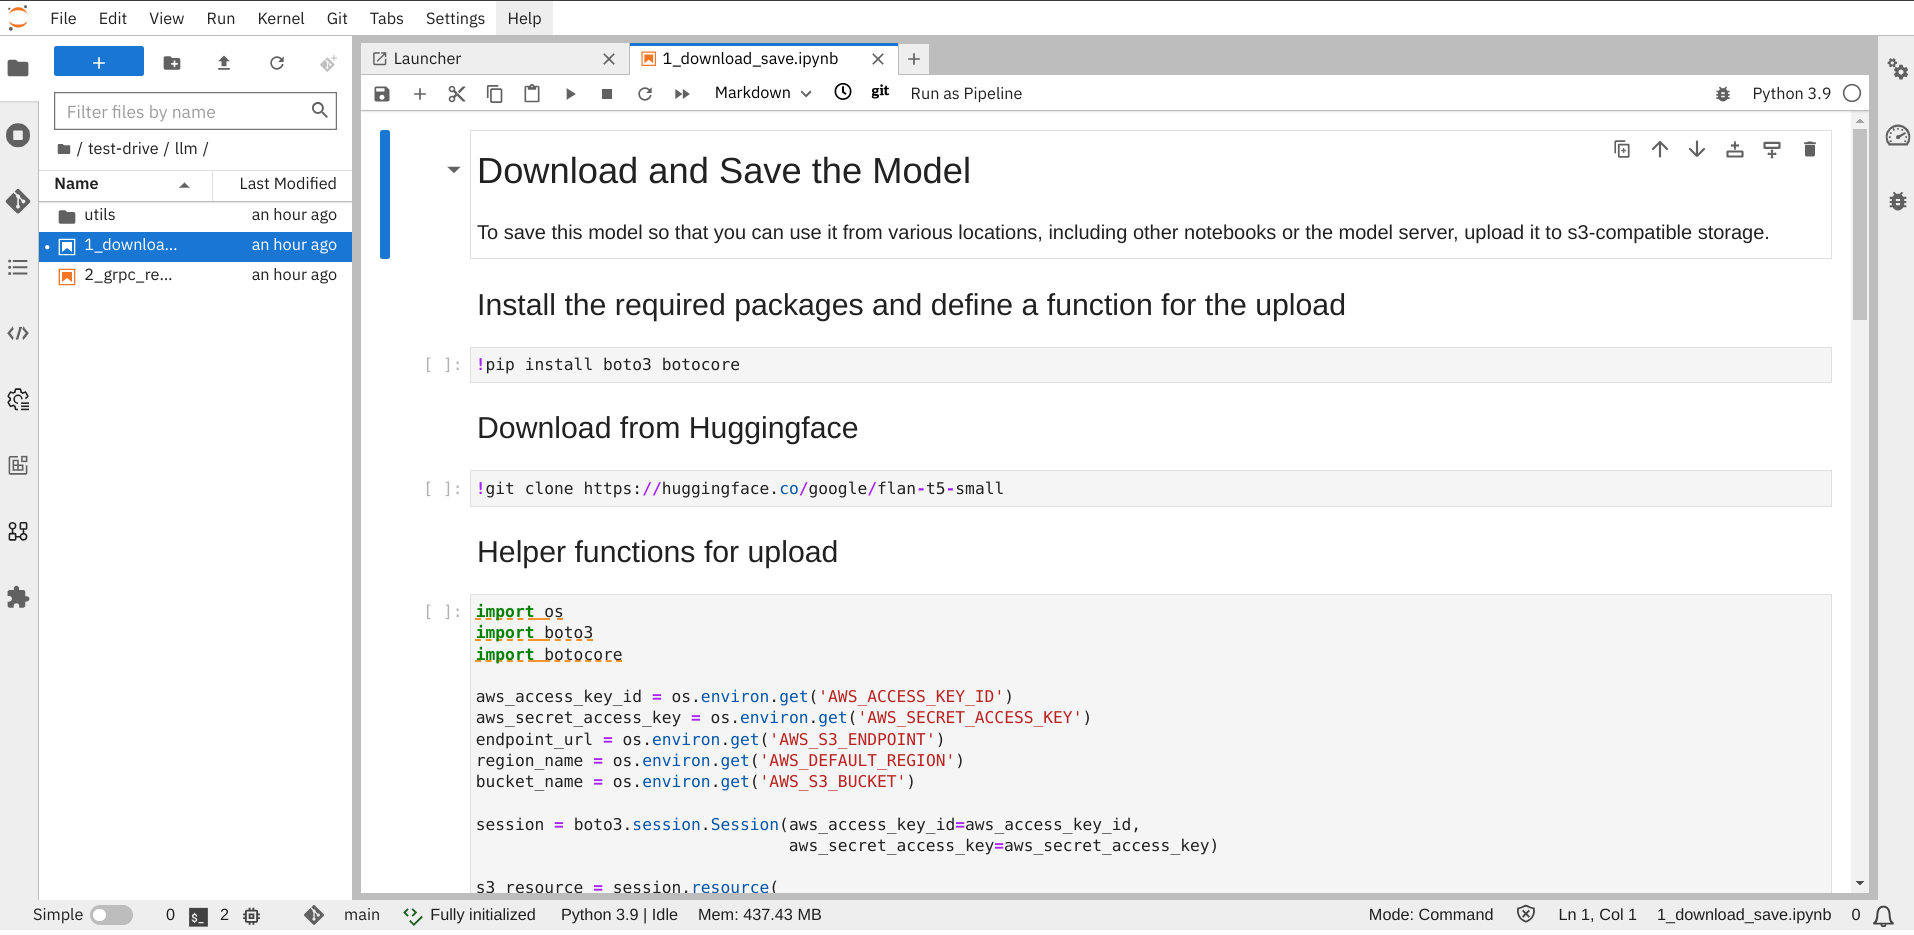Open the Kernel menu

(281, 18)
